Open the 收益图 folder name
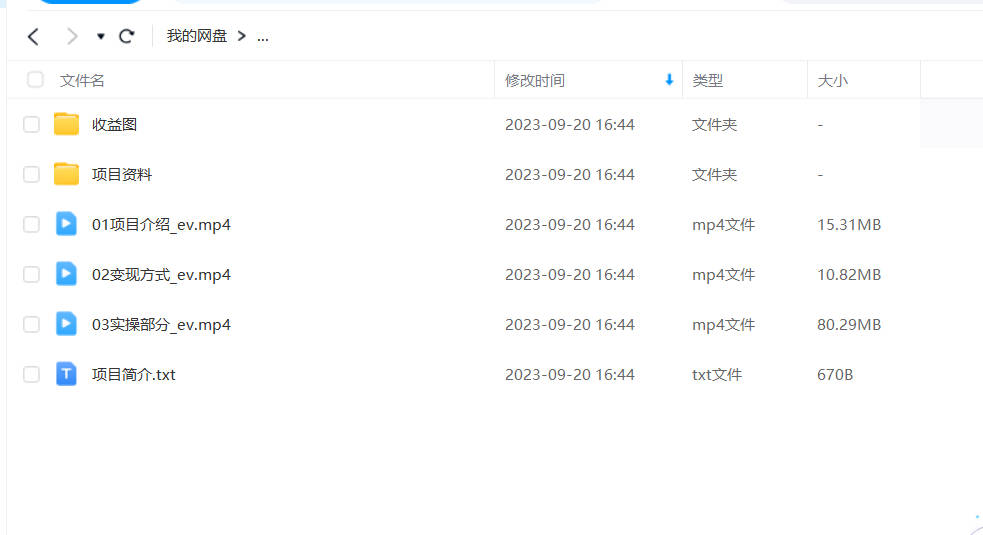This screenshot has width=983, height=535. click(114, 125)
